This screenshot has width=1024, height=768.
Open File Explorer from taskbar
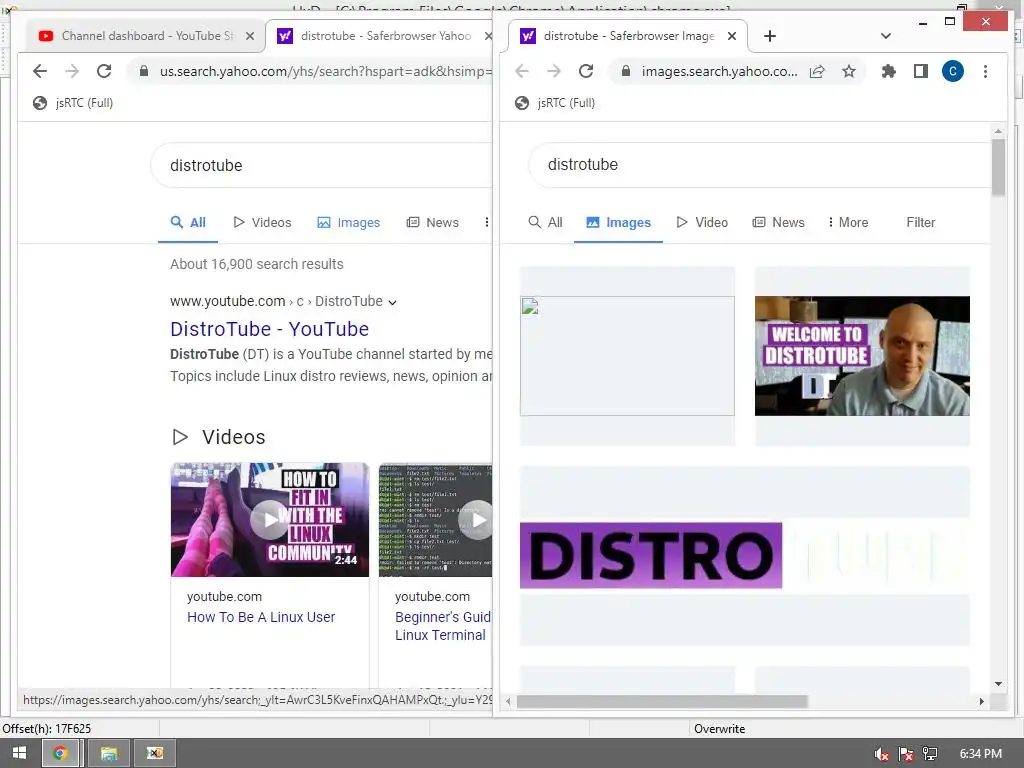[x=108, y=753]
